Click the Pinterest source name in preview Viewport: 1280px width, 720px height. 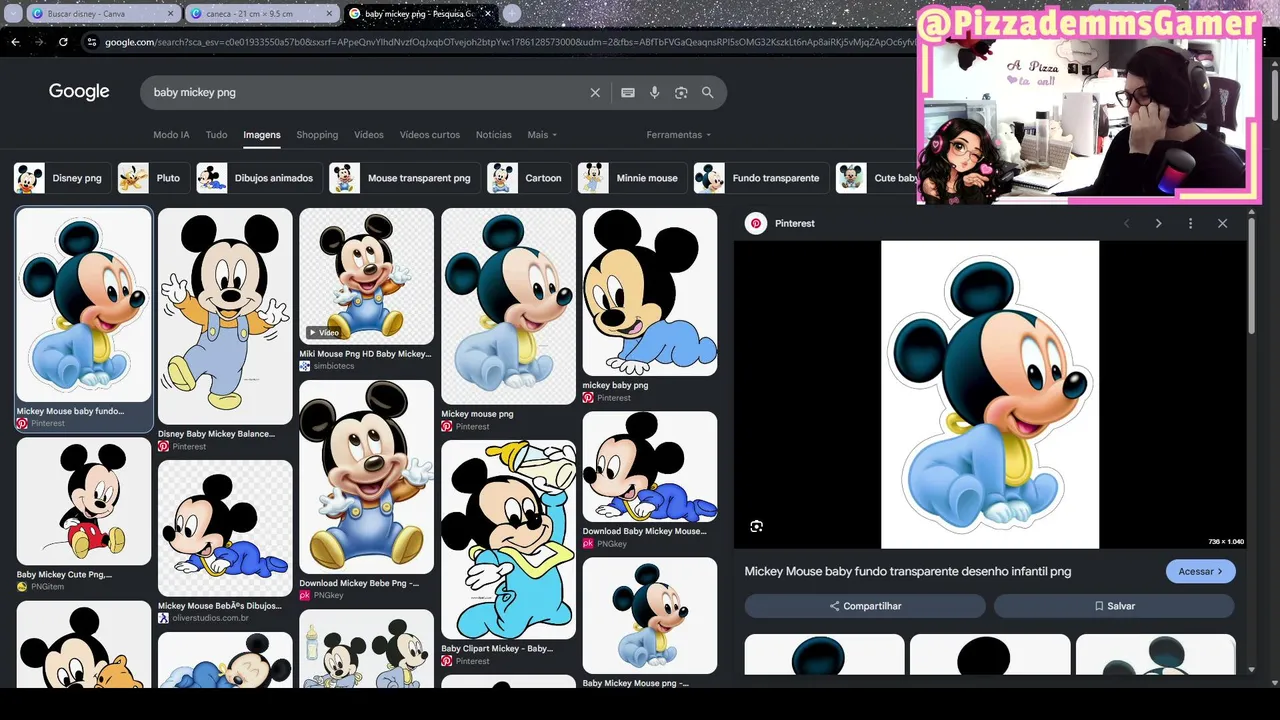click(x=795, y=223)
